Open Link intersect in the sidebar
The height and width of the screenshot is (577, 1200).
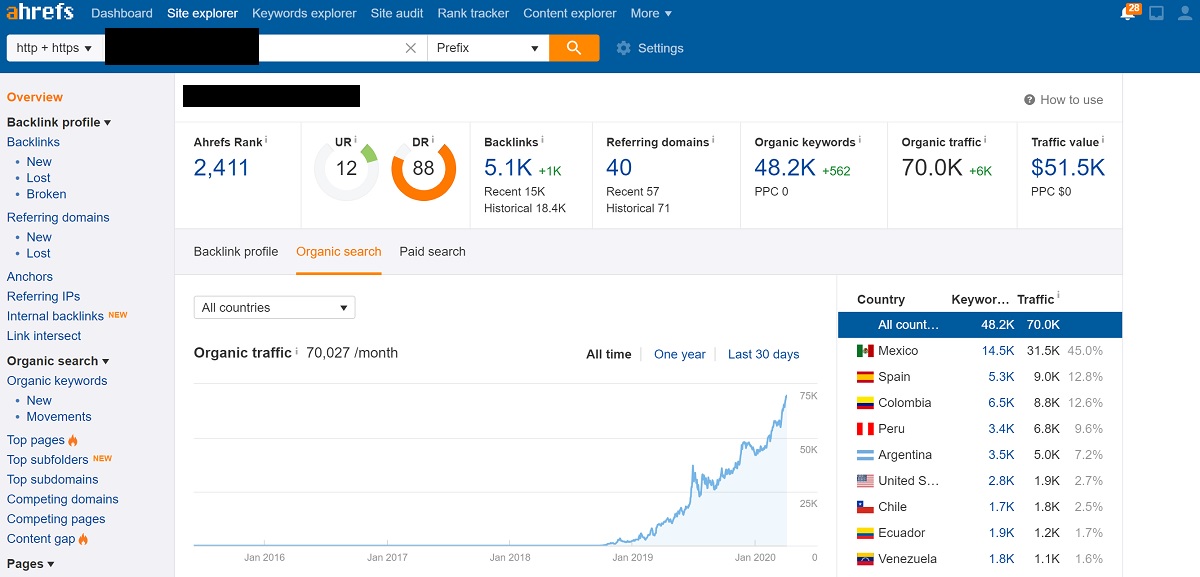pos(44,336)
